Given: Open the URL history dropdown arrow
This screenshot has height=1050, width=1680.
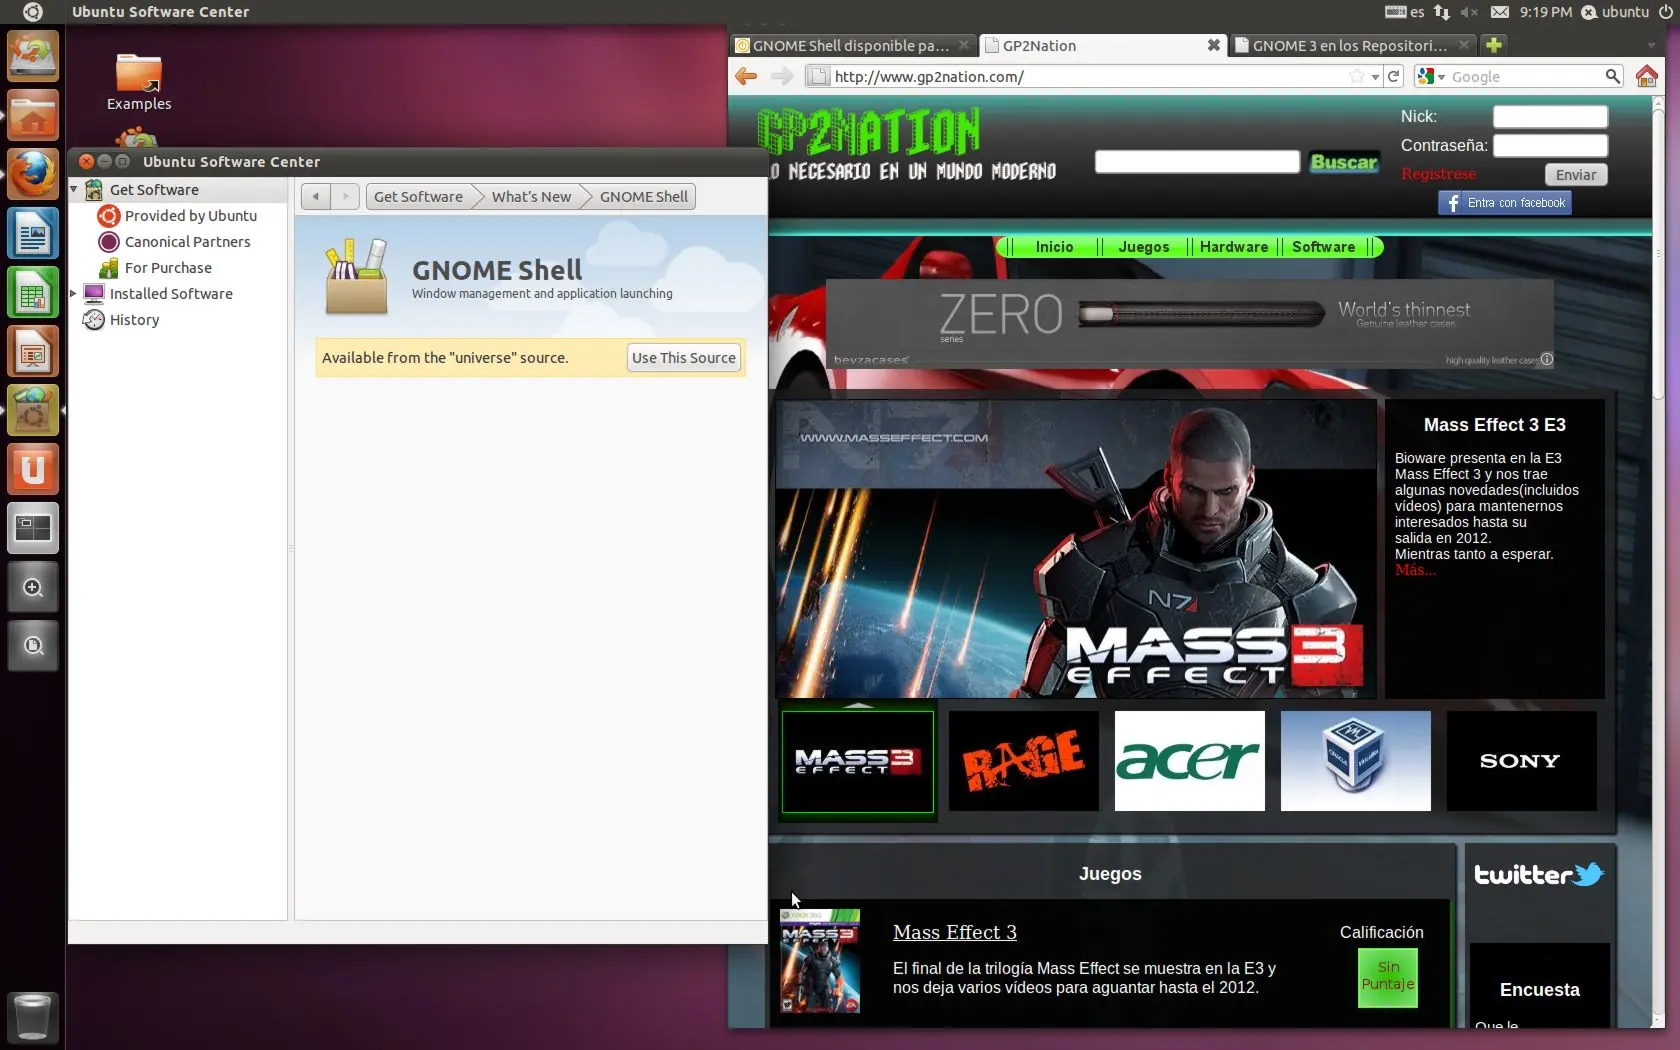Looking at the screenshot, I should tap(1376, 76).
